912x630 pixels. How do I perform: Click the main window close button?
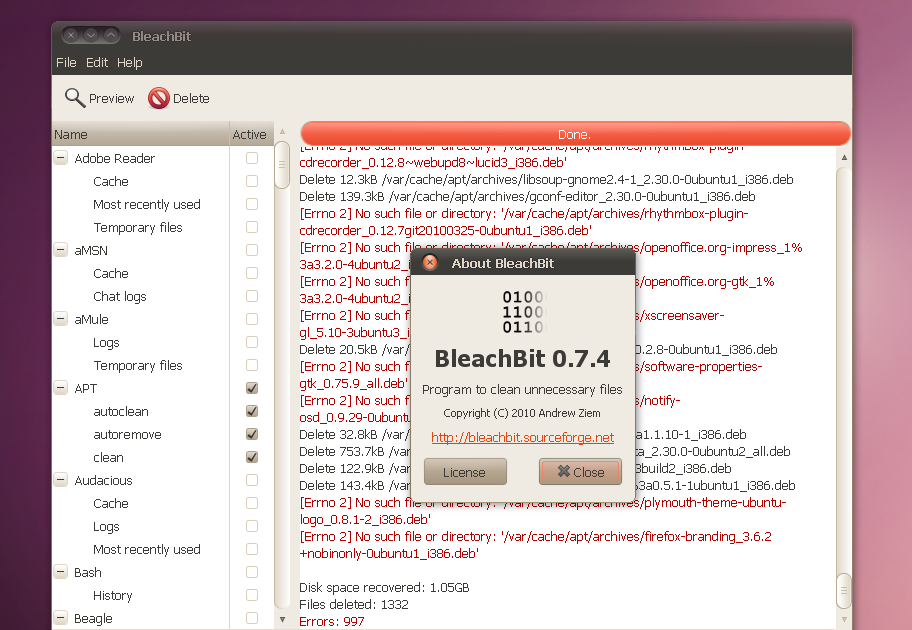click(71, 35)
